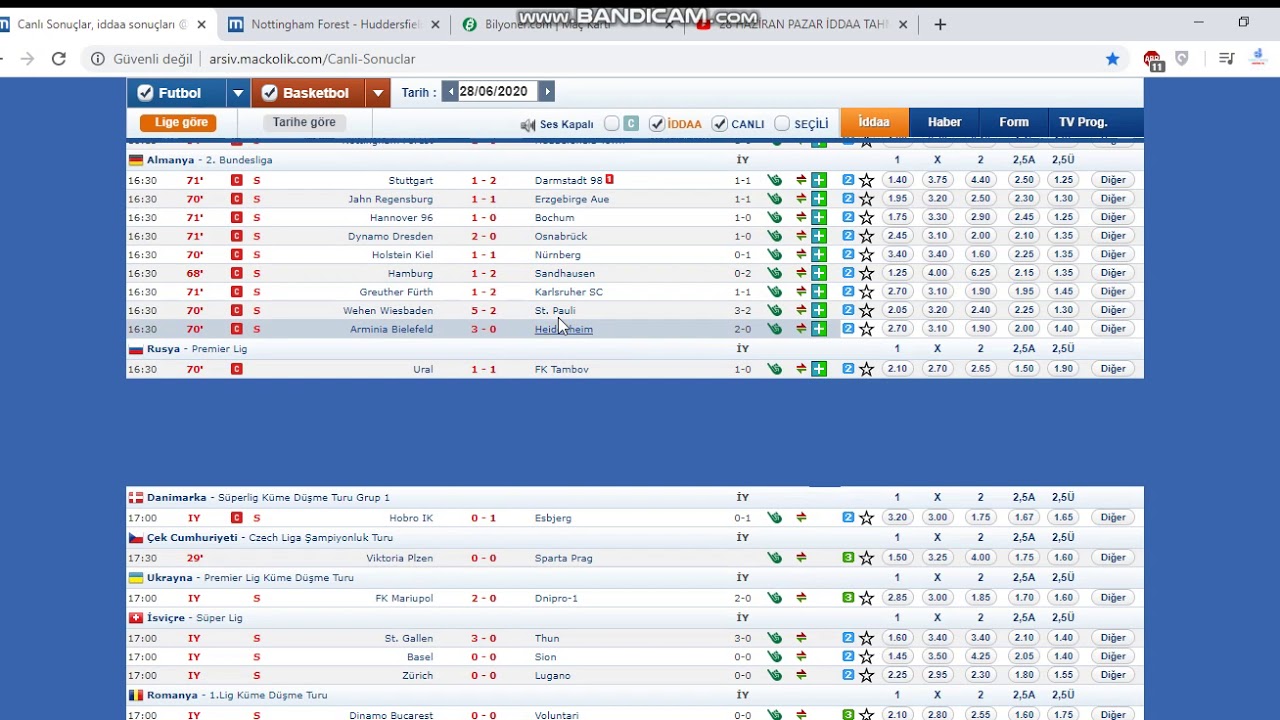Screen dimensions: 1280x720
Task: Click the speaker icon next to Ses Kapalı
Action: point(527,124)
